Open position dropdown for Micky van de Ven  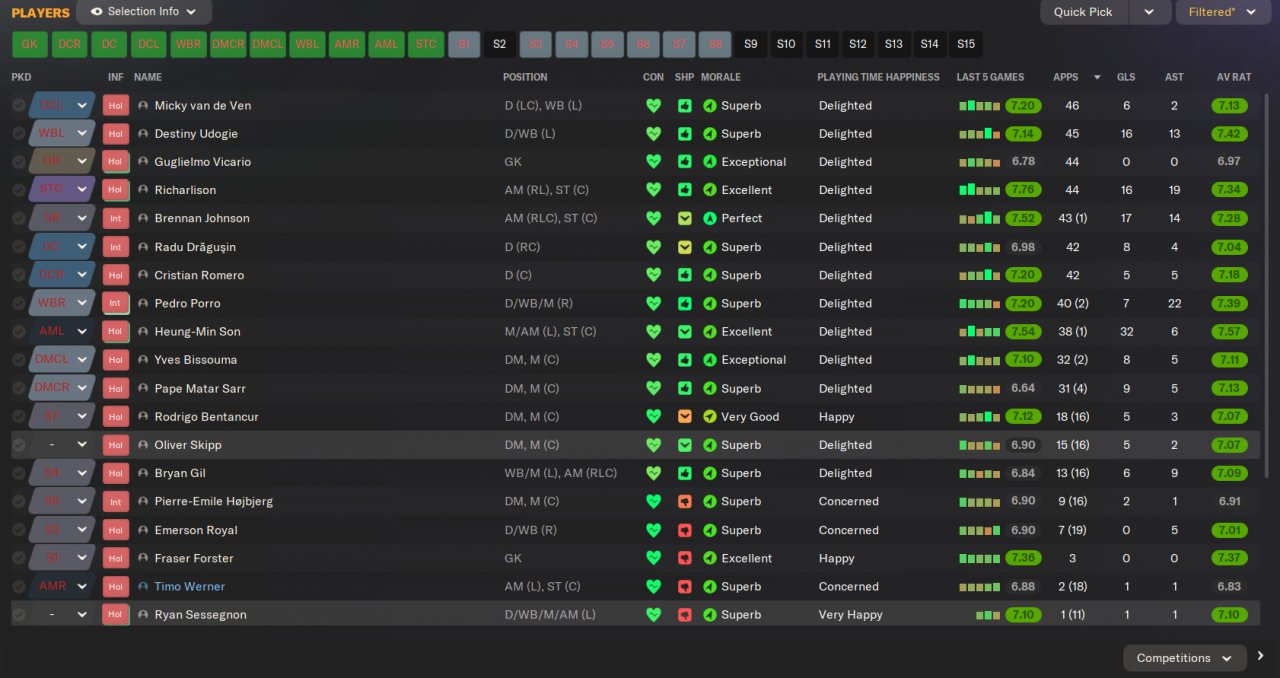pyautogui.click(x=83, y=105)
